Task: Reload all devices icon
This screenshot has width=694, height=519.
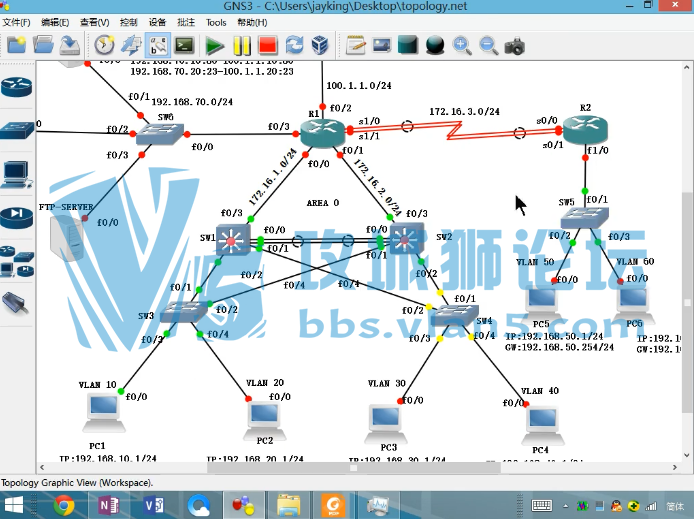Action: (x=294, y=45)
